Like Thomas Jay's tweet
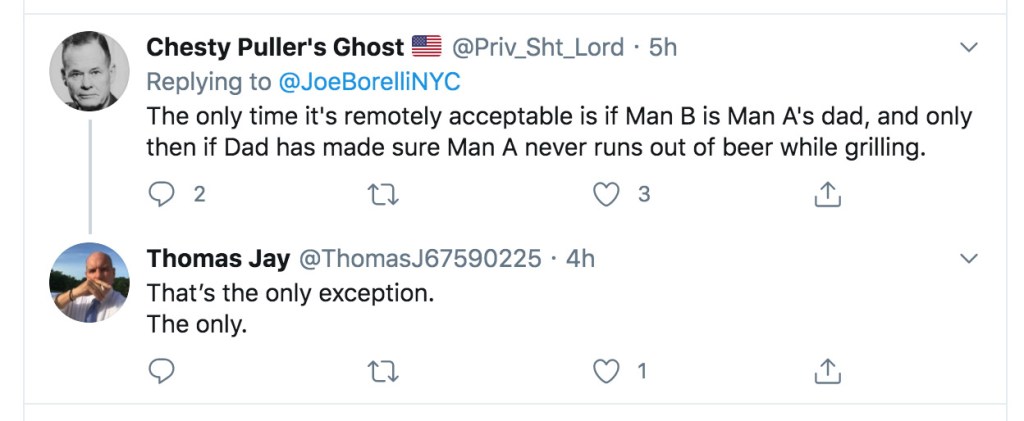 (605, 372)
